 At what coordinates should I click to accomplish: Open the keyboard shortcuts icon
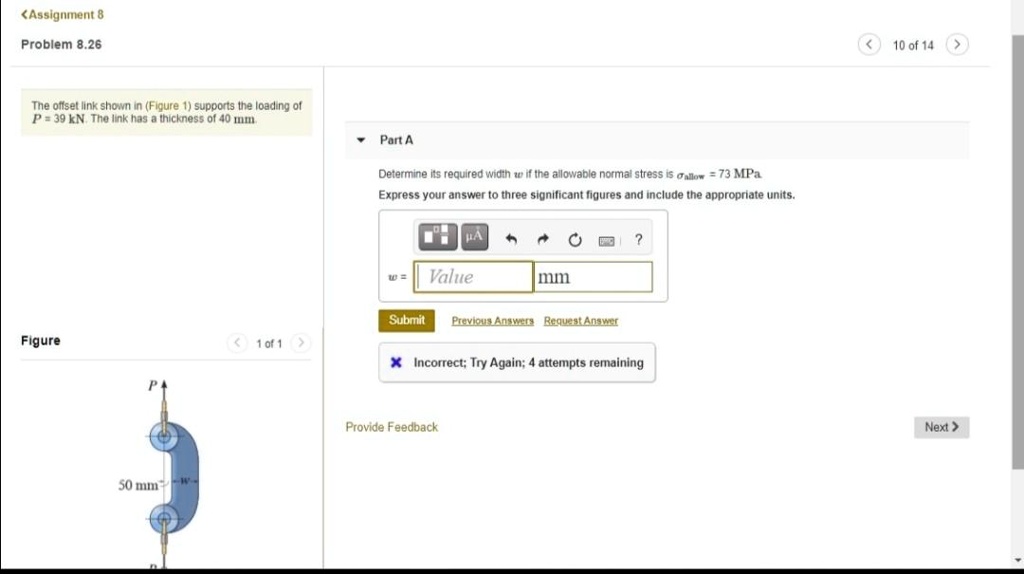(x=607, y=241)
